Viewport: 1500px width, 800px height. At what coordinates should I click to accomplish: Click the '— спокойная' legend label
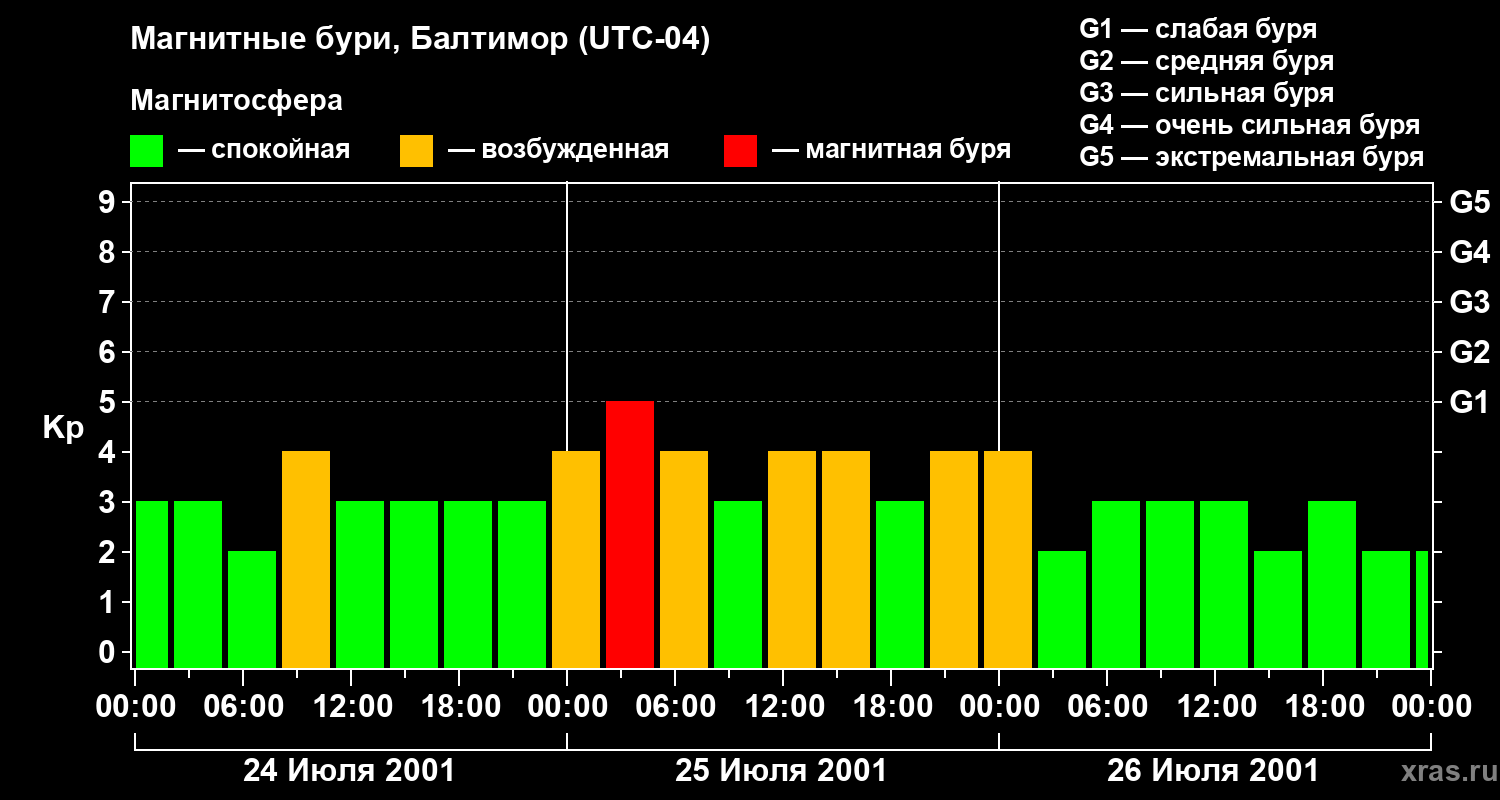(264, 150)
